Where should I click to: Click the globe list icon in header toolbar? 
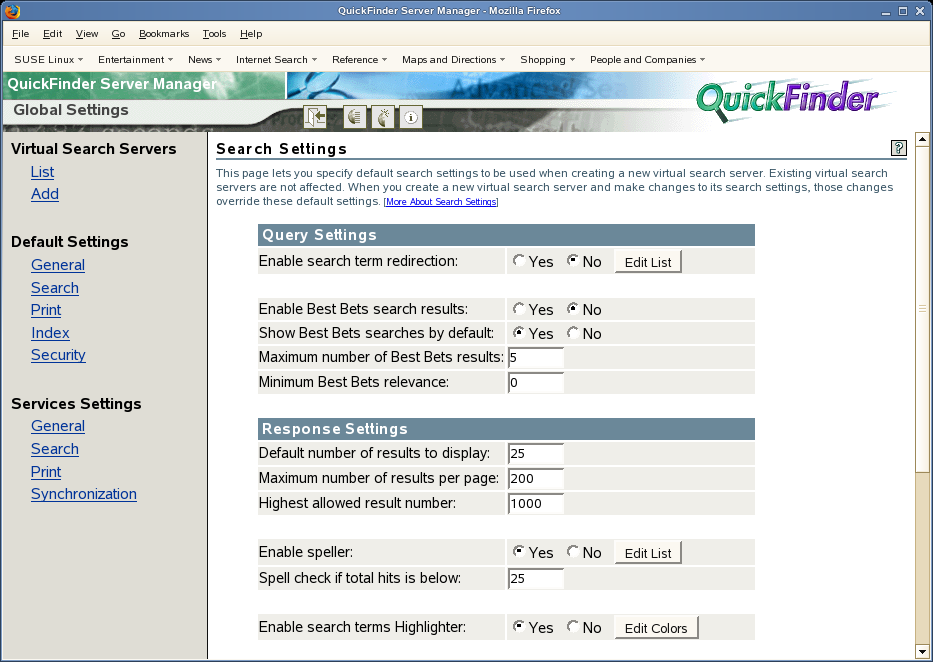tap(354, 117)
